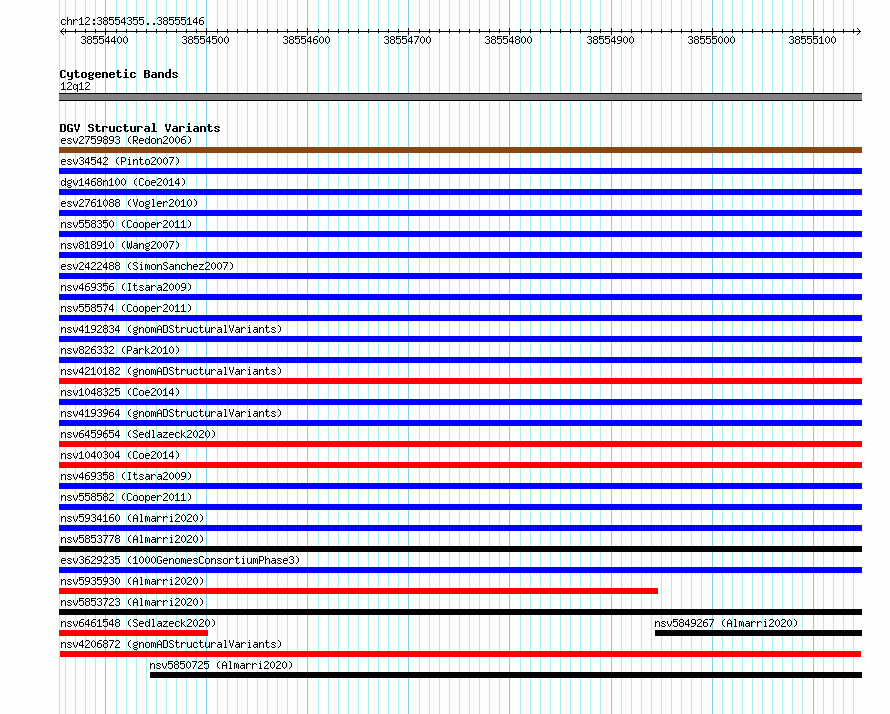Select the esv2761088 (Vogler2010) label
This screenshot has height=714, width=890.
click(129, 203)
